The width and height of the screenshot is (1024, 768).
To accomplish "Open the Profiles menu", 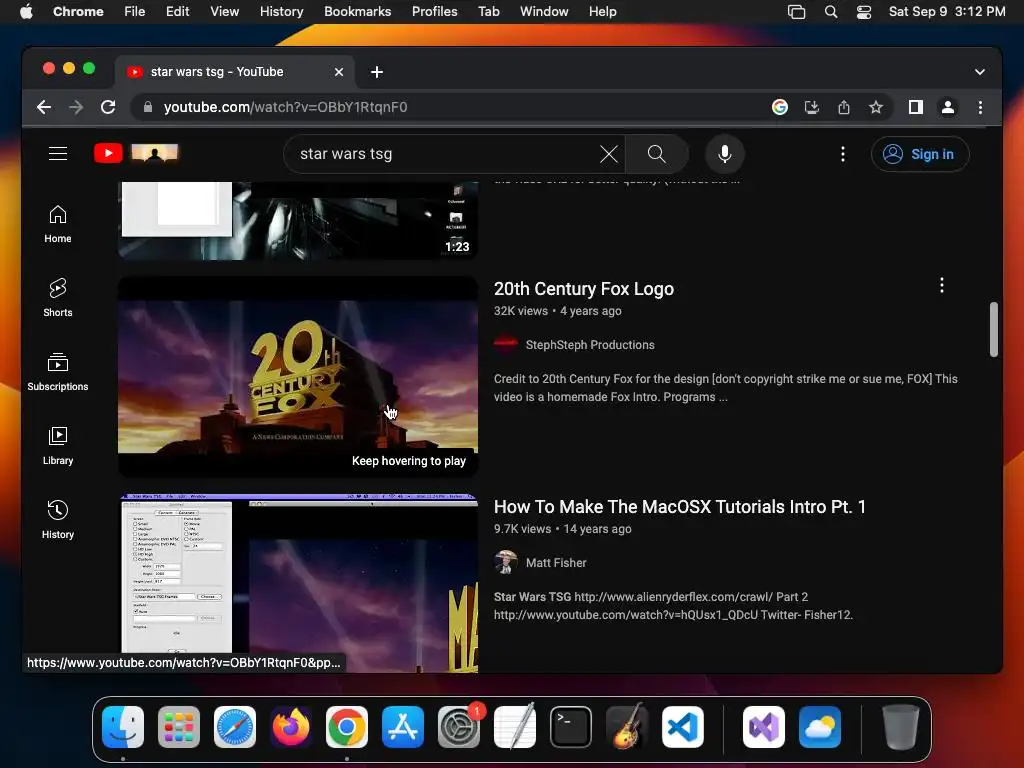I will pos(434,12).
